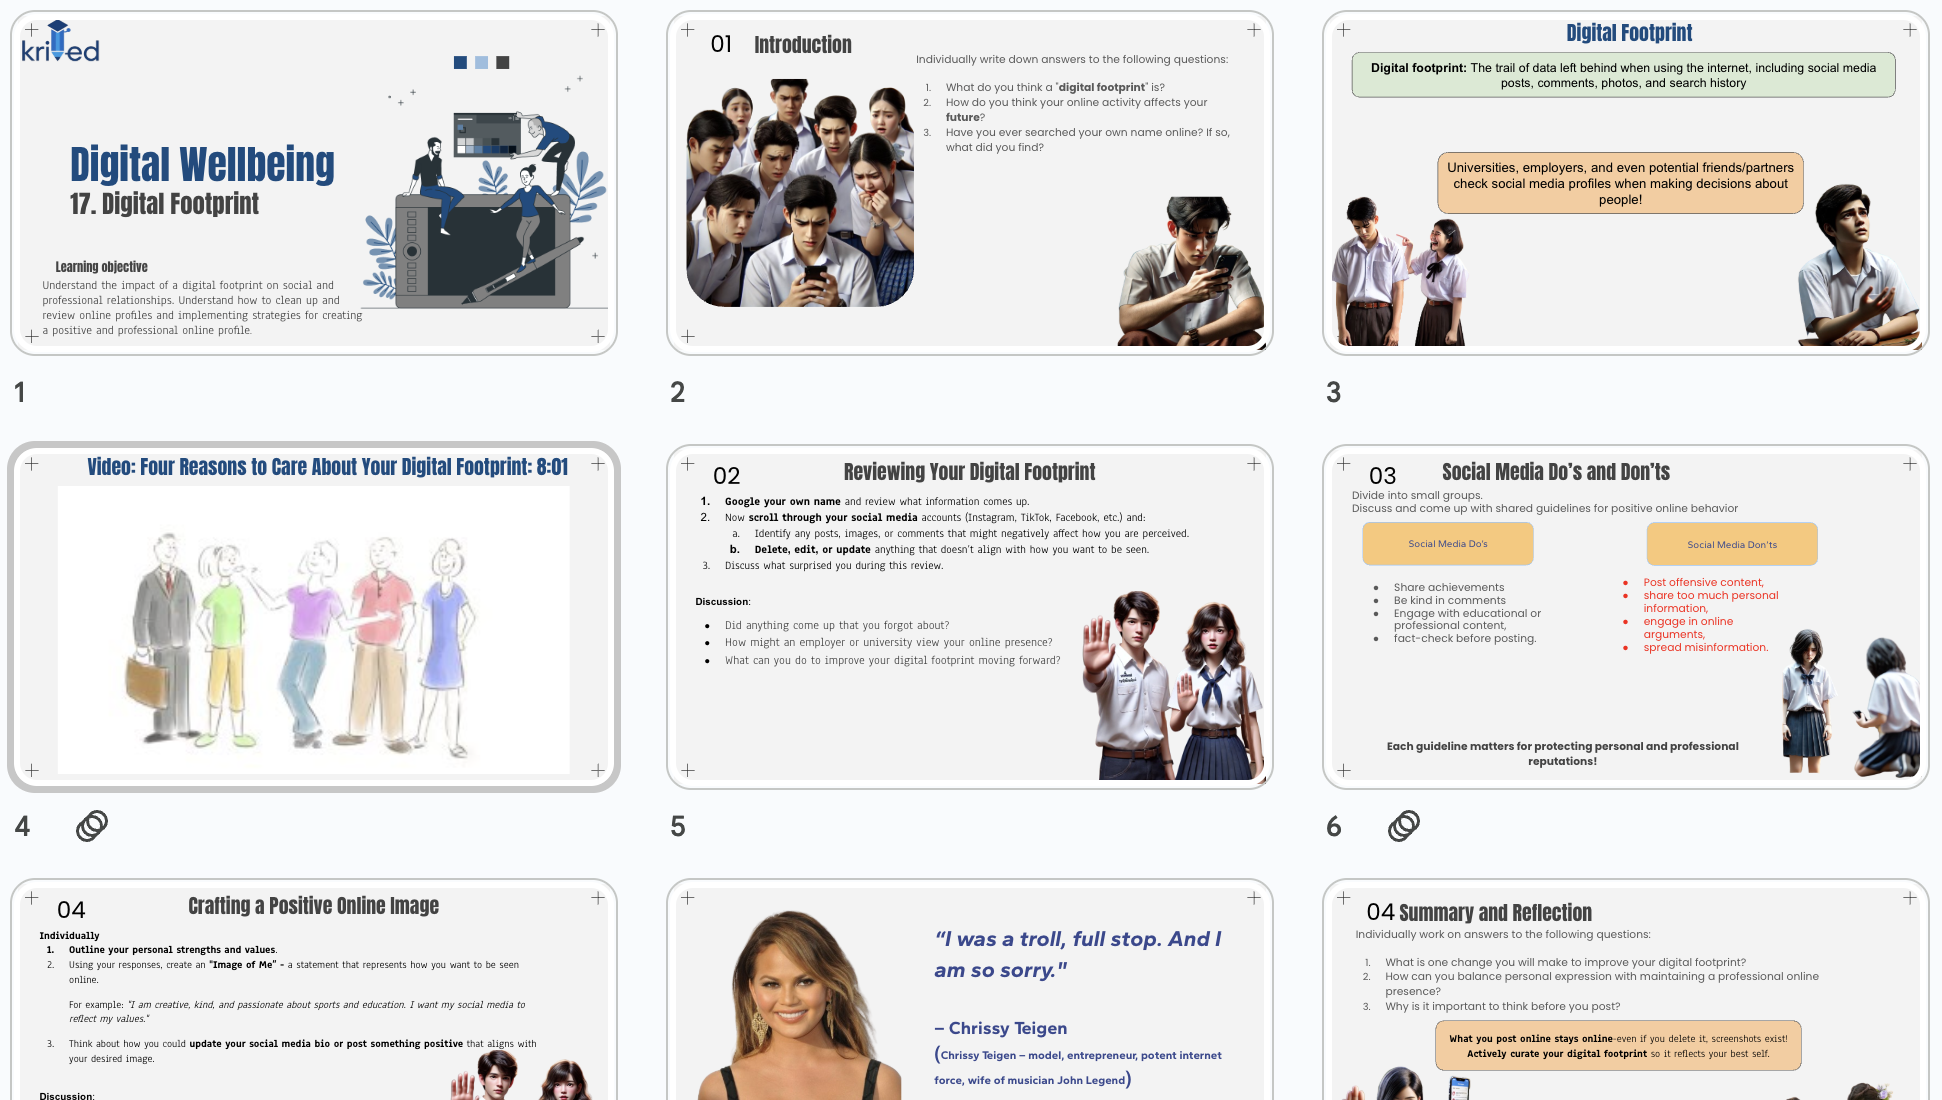The image size is (1942, 1100).
Task: Click slide number 2 label
Action: [678, 393]
